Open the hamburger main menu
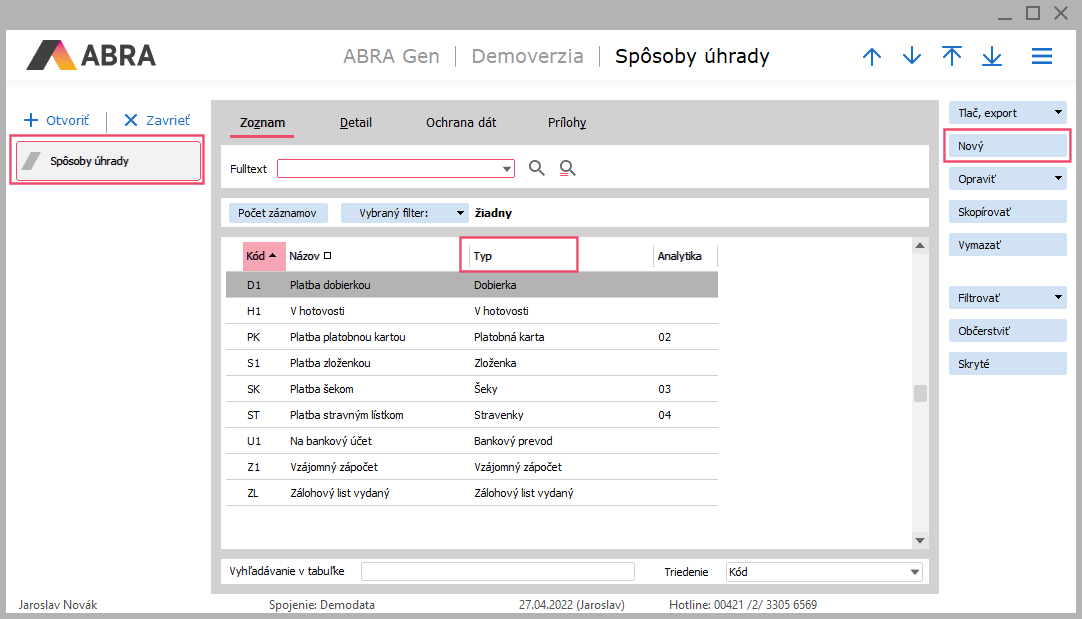This screenshot has width=1082, height=619. (1042, 57)
